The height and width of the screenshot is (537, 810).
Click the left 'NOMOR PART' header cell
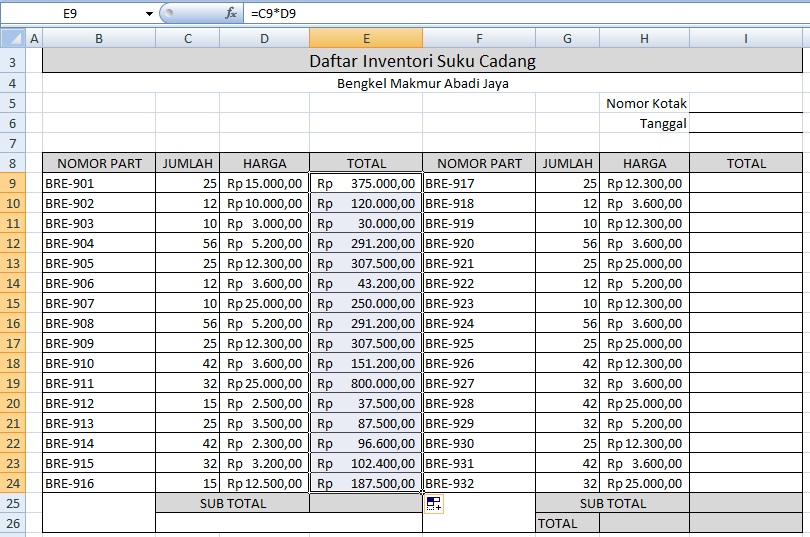point(99,163)
